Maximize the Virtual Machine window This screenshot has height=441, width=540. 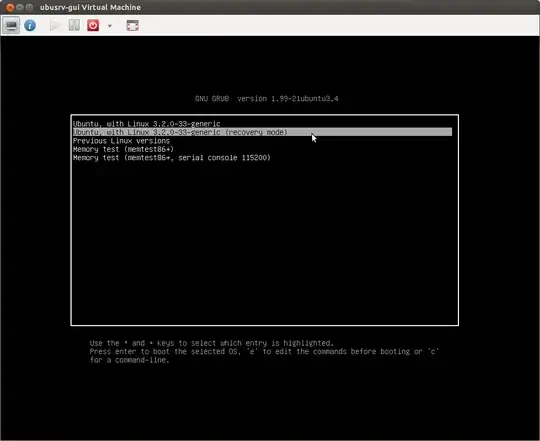29,7
